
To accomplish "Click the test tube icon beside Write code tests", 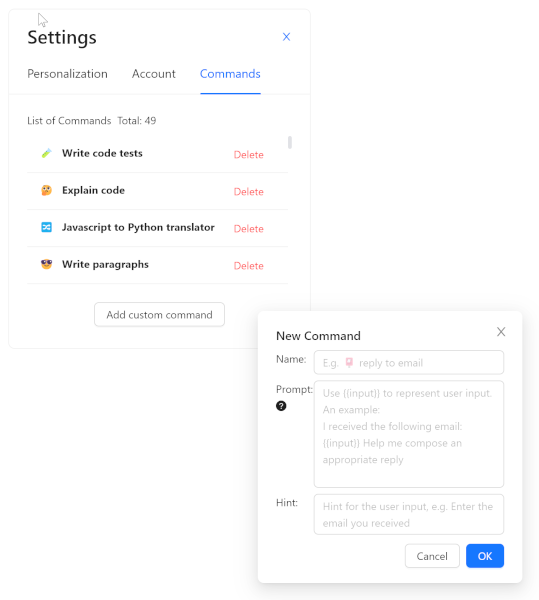I will point(46,153).
